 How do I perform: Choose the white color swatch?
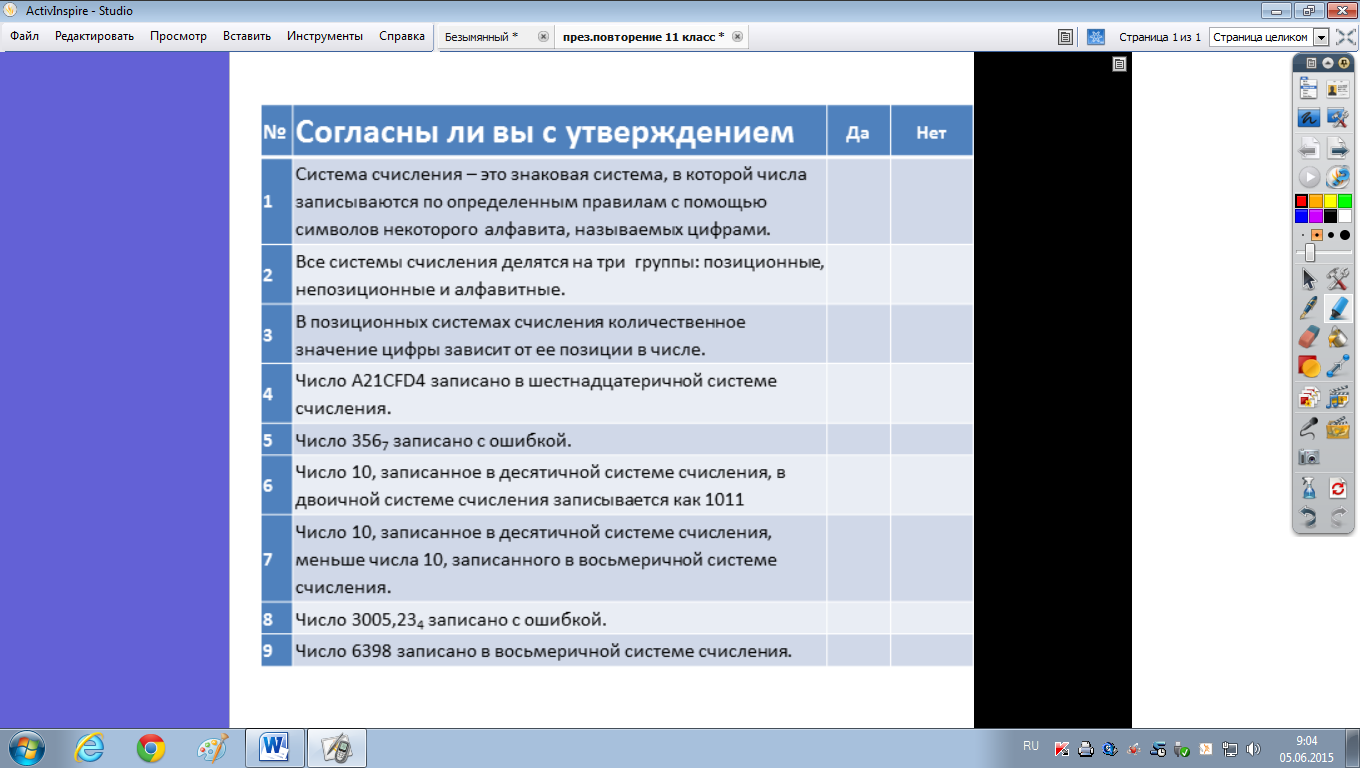pyautogui.click(x=1345, y=215)
